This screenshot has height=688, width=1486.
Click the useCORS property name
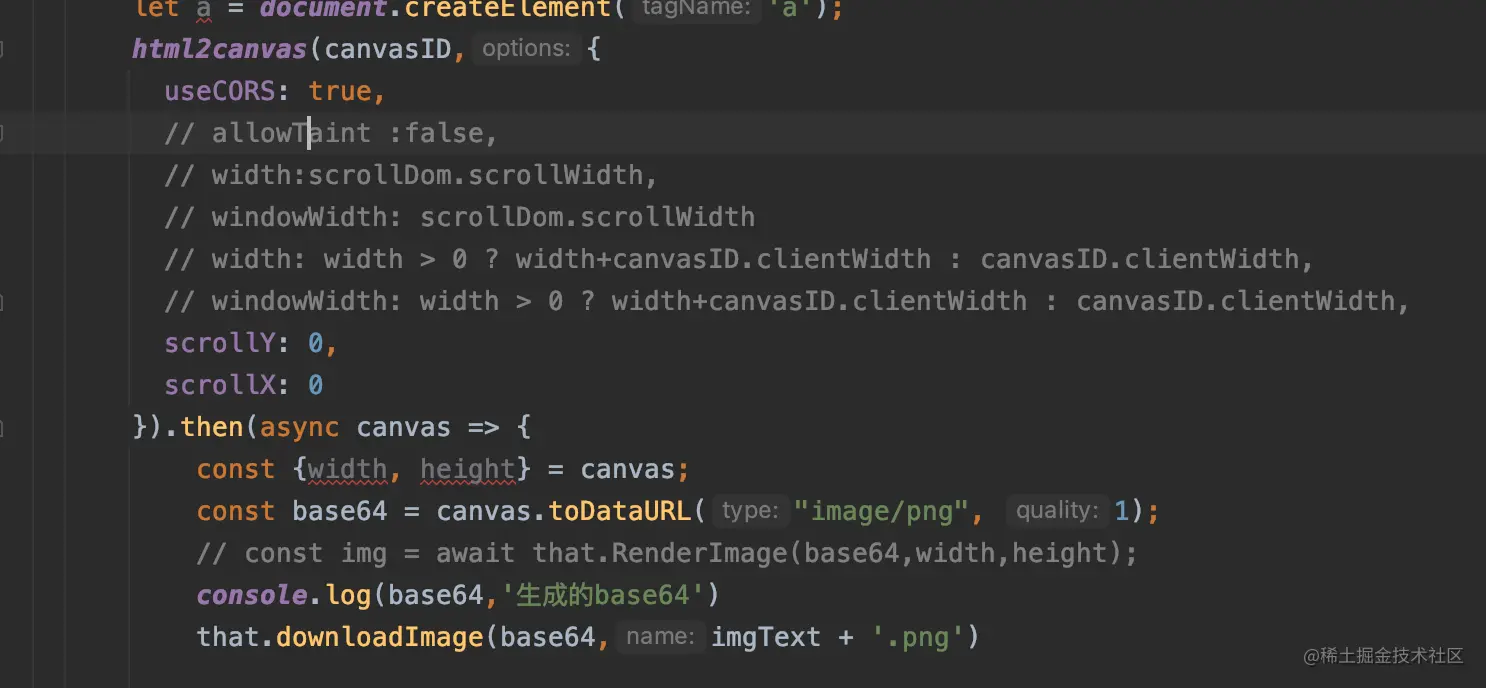tap(220, 91)
